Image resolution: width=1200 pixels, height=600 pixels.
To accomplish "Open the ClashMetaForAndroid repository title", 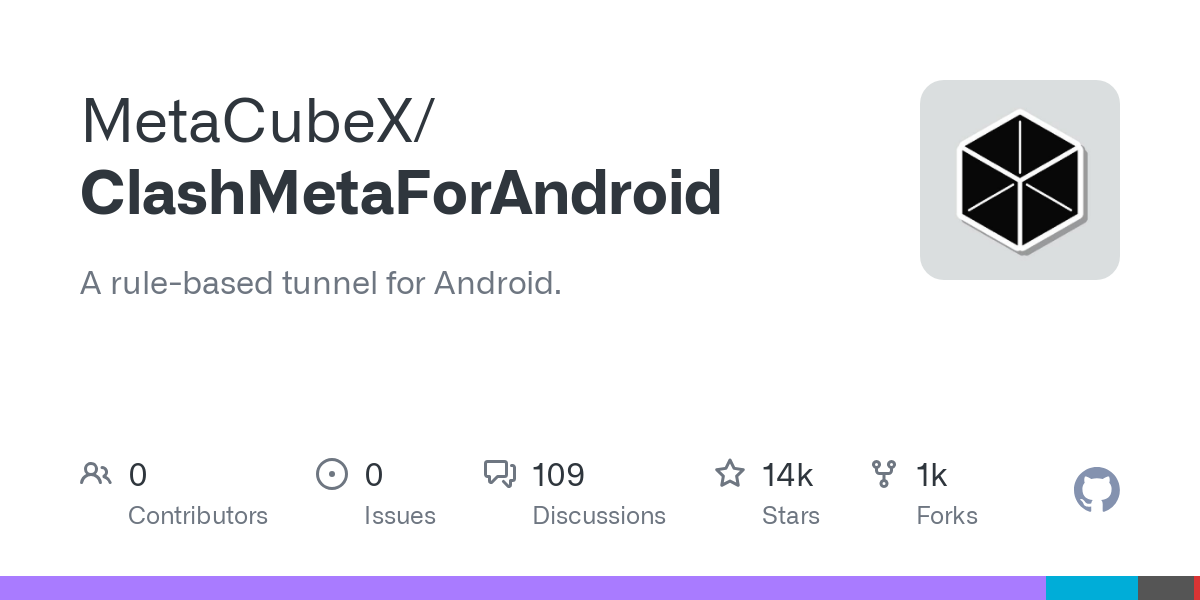I will 401,193.
